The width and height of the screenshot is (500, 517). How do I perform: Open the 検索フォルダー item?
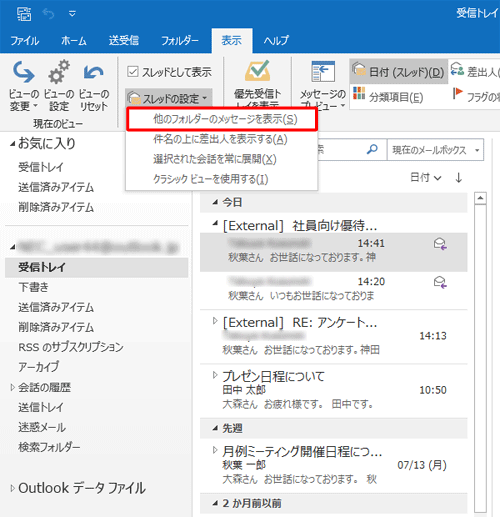click(x=49, y=447)
